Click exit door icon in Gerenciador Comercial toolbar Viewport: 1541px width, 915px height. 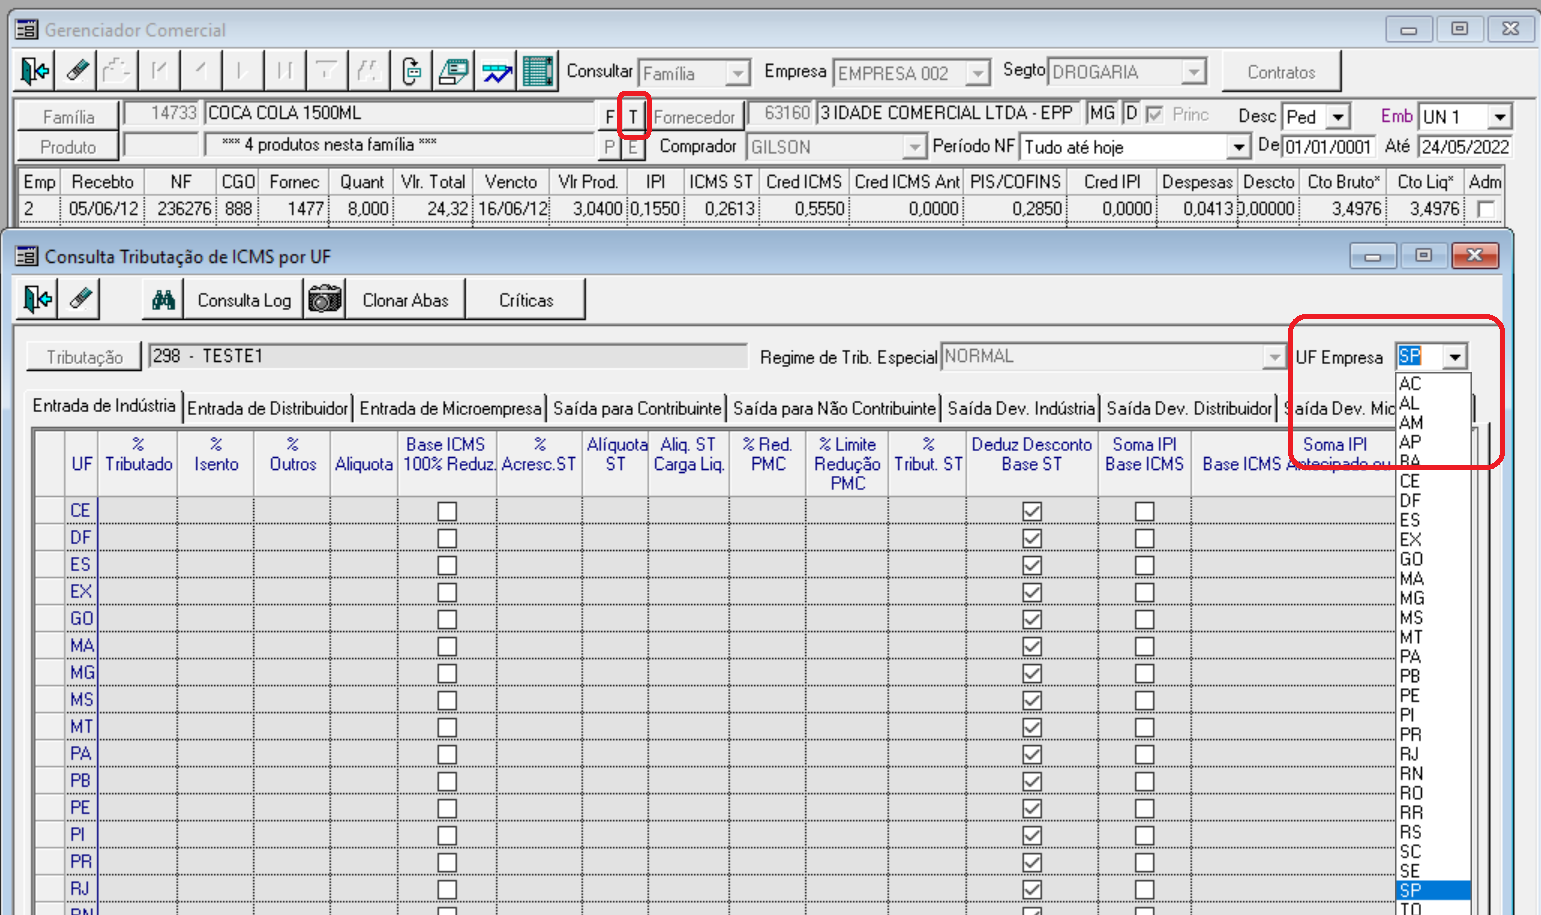pos(35,71)
